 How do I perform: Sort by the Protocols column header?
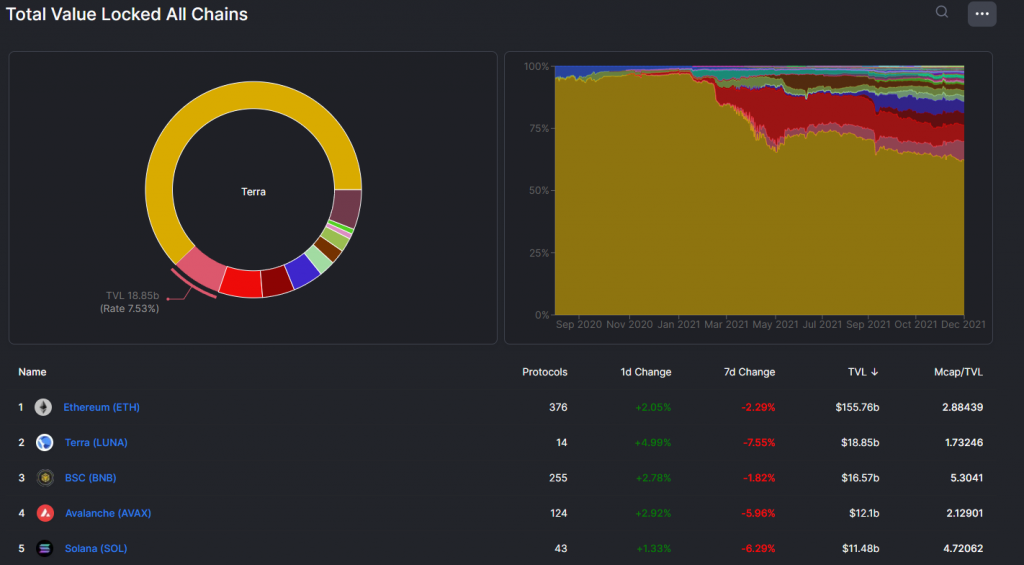(x=544, y=372)
